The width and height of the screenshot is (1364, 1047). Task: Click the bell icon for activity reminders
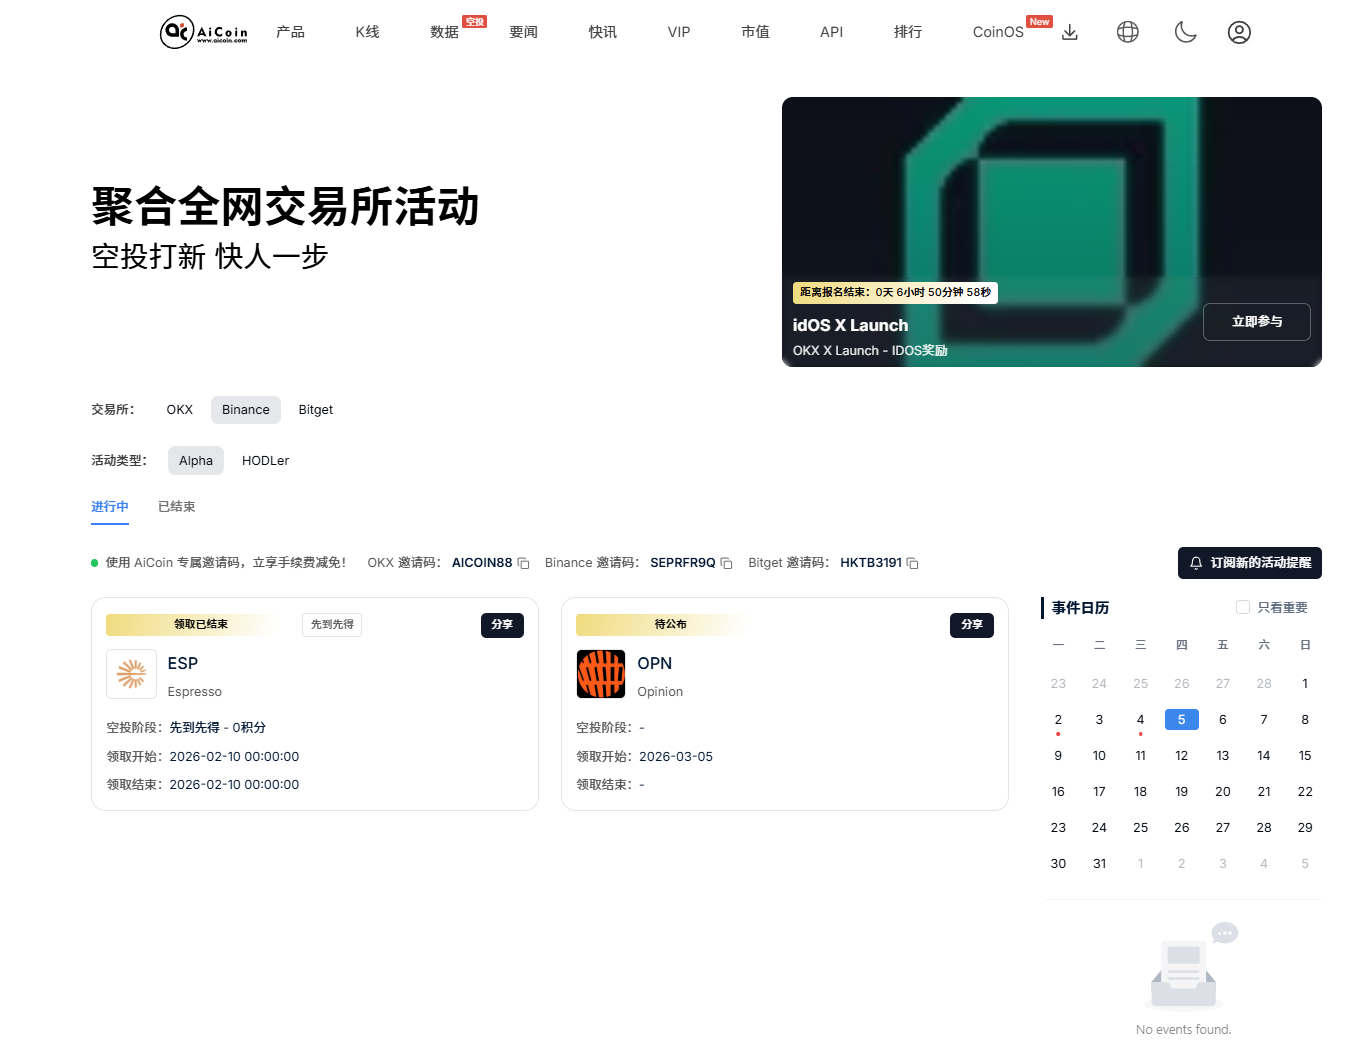point(1195,563)
